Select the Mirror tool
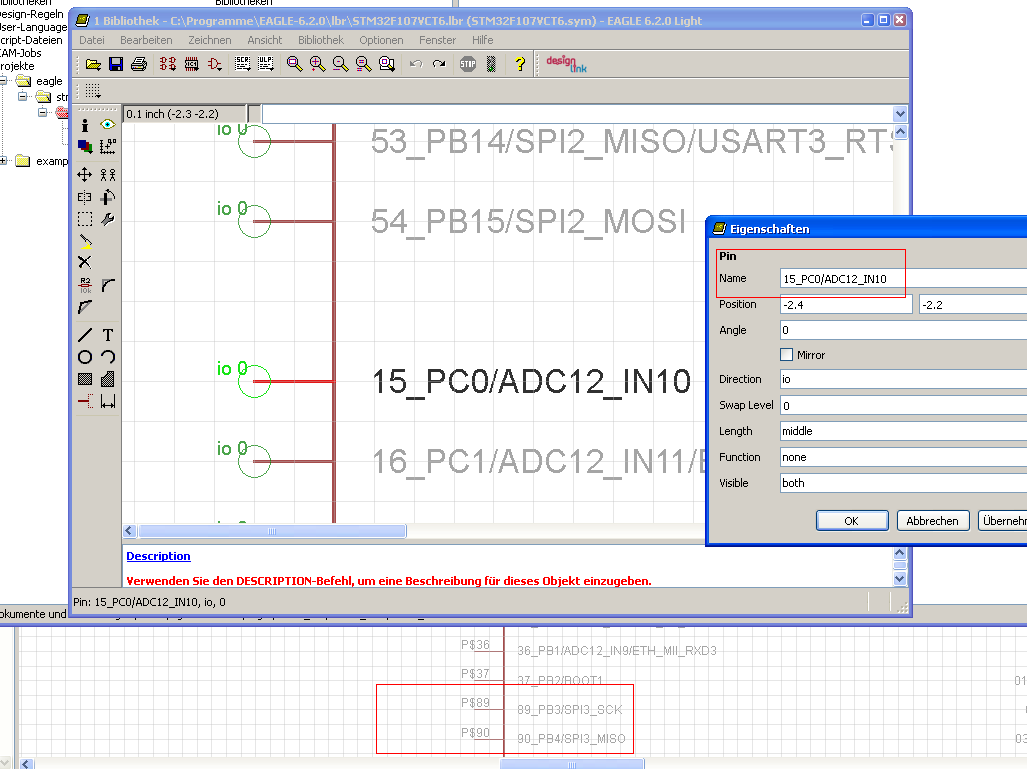 [x=84, y=197]
